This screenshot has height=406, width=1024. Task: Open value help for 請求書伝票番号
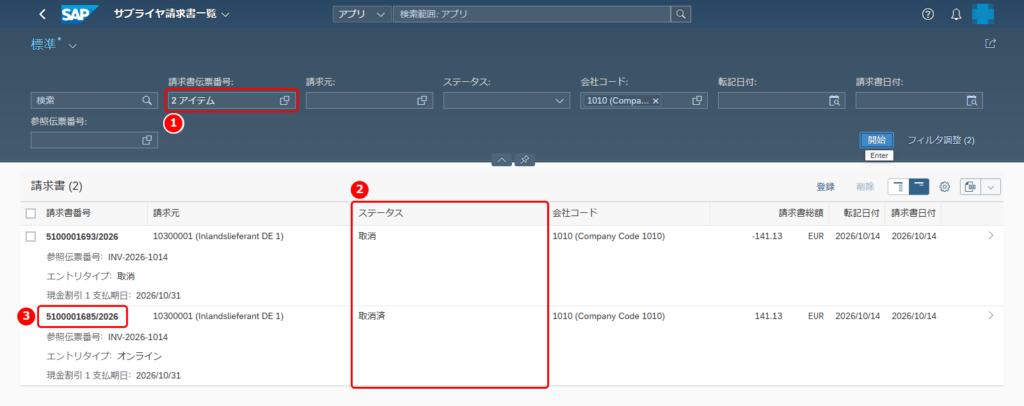pyautogui.click(x=285, y=101)
